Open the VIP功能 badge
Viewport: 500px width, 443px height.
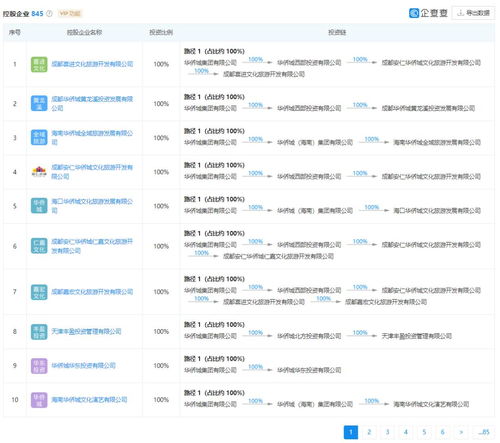tap(70, 14)
